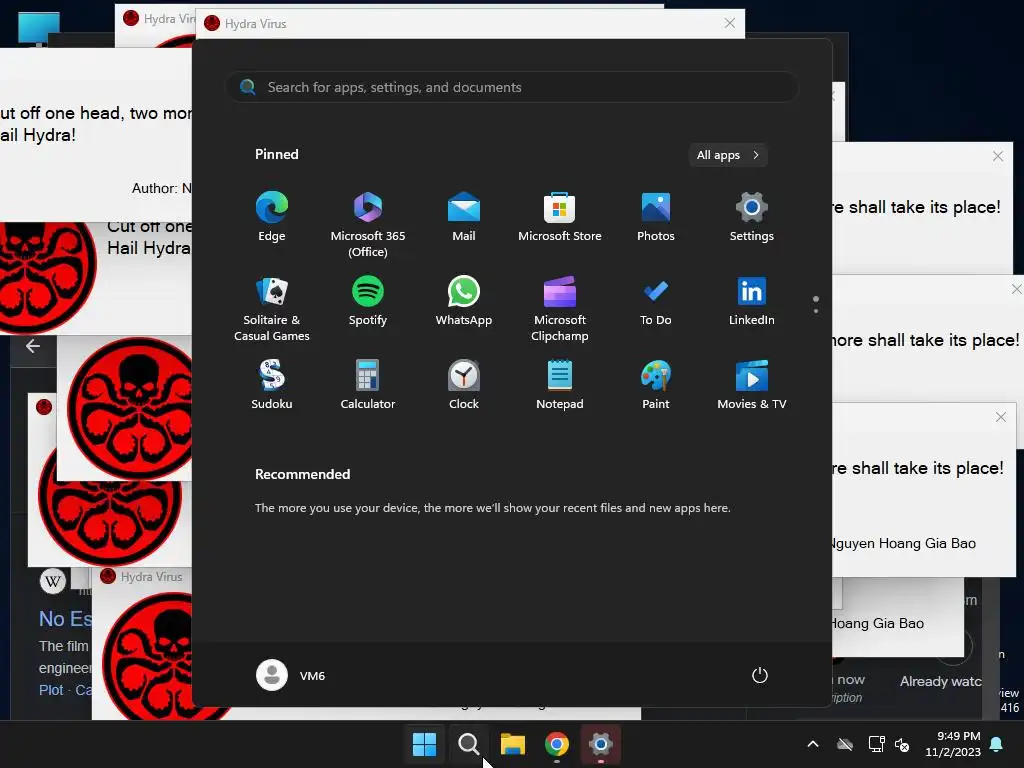Launch Sudoku game
Screen dimensions: 1024x768
(x=272, y=385)
